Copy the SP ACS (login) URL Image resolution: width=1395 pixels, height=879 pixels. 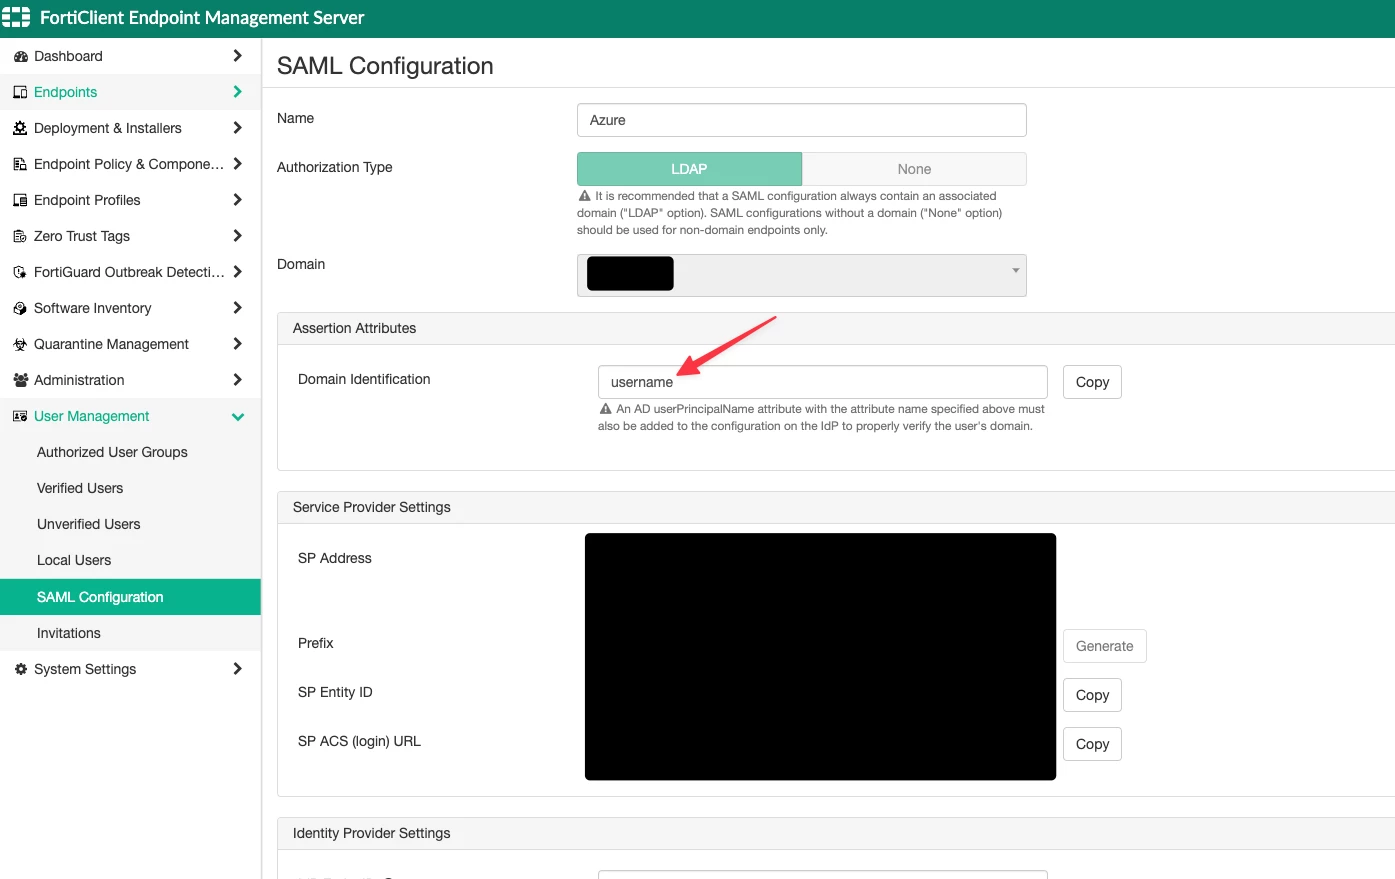pos(1092,744)
